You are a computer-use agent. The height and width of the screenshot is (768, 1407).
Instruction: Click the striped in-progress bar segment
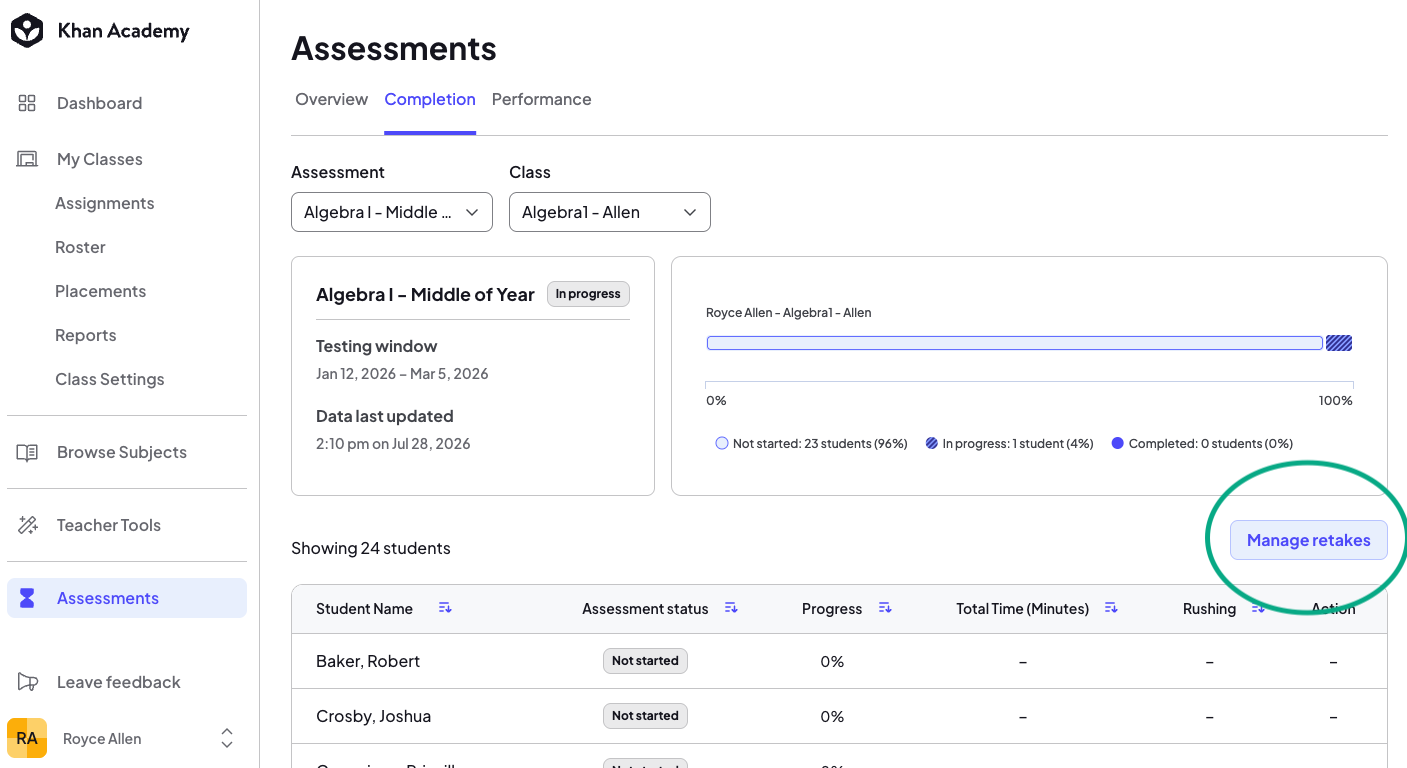pos(1339,343)
